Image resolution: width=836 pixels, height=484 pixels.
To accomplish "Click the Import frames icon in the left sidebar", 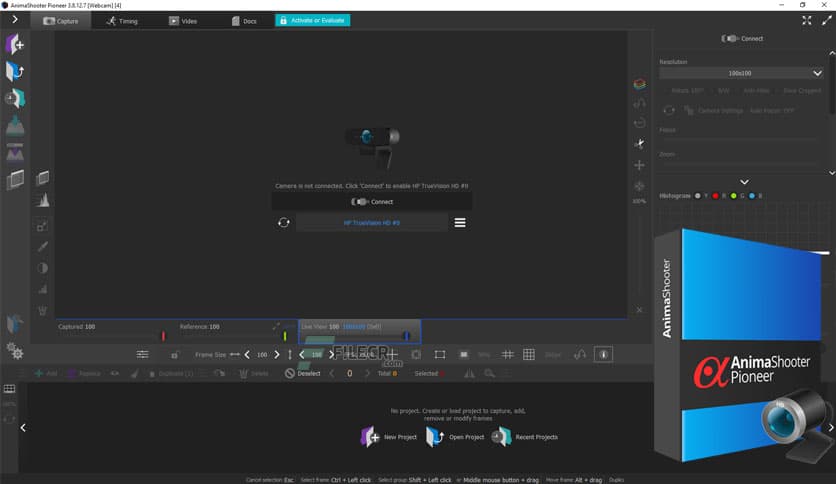I will point(14,125).
